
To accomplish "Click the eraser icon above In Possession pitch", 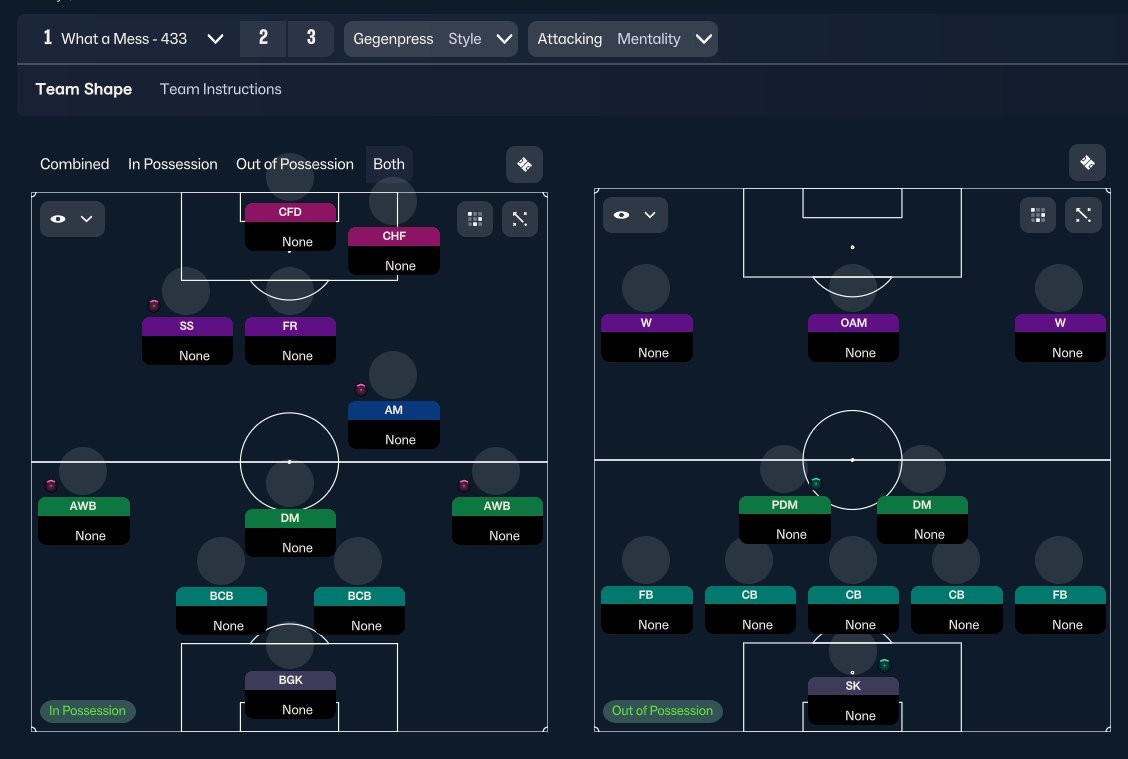I will (x=524, y=165).
